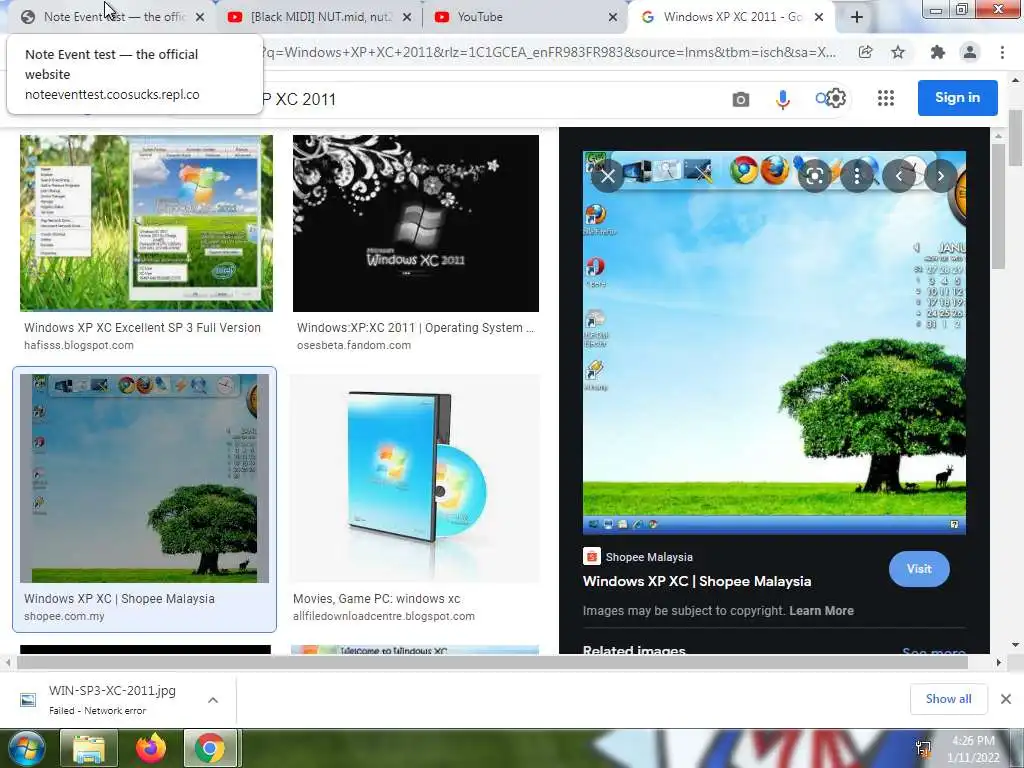Go to the previous preview image
1024x768 pixels.
(x=899, y=176)
